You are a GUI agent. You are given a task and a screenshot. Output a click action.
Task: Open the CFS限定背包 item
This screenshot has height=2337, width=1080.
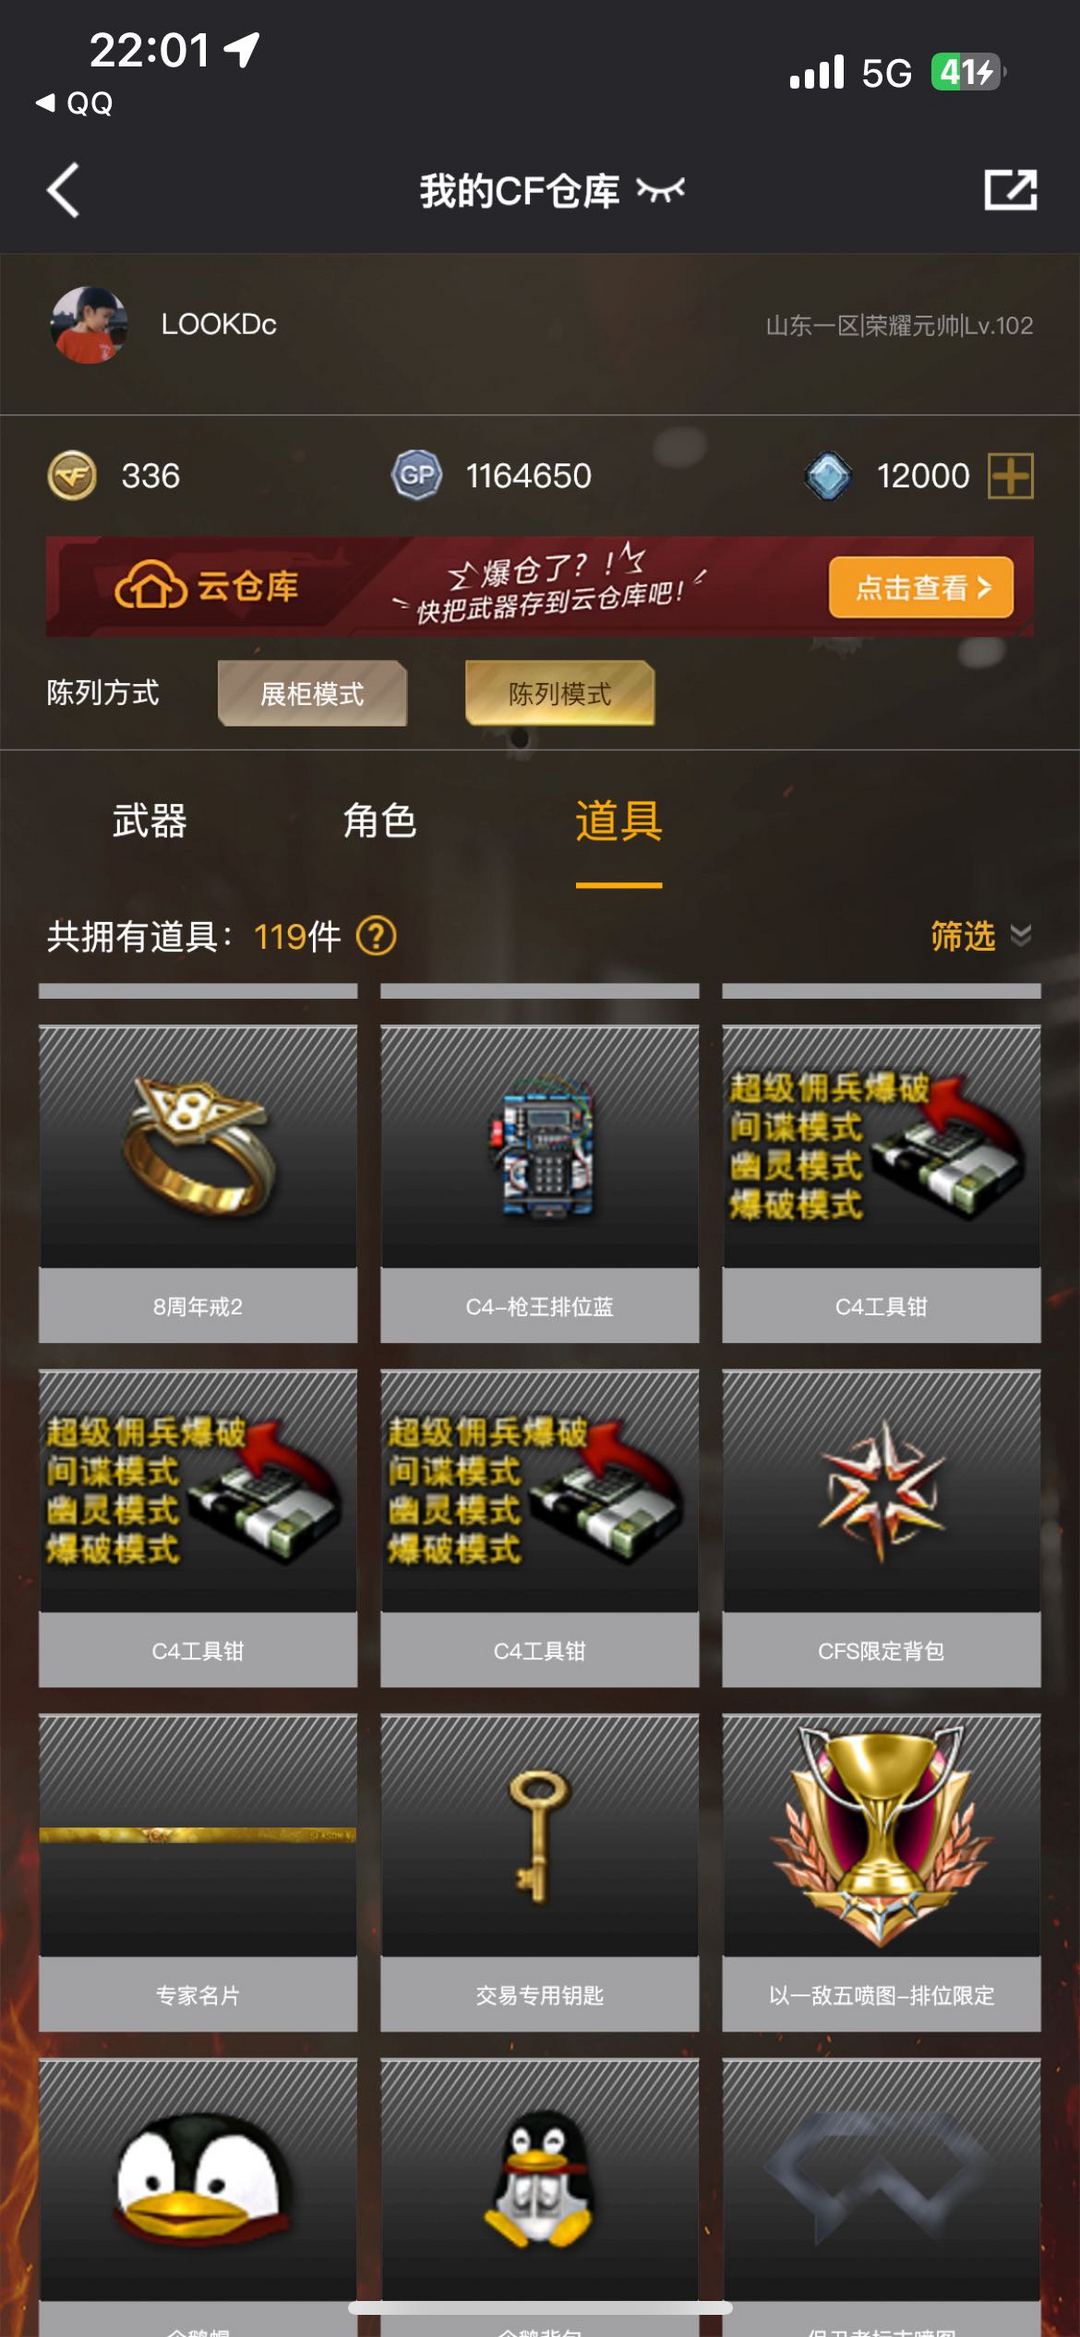(882, 1528)
